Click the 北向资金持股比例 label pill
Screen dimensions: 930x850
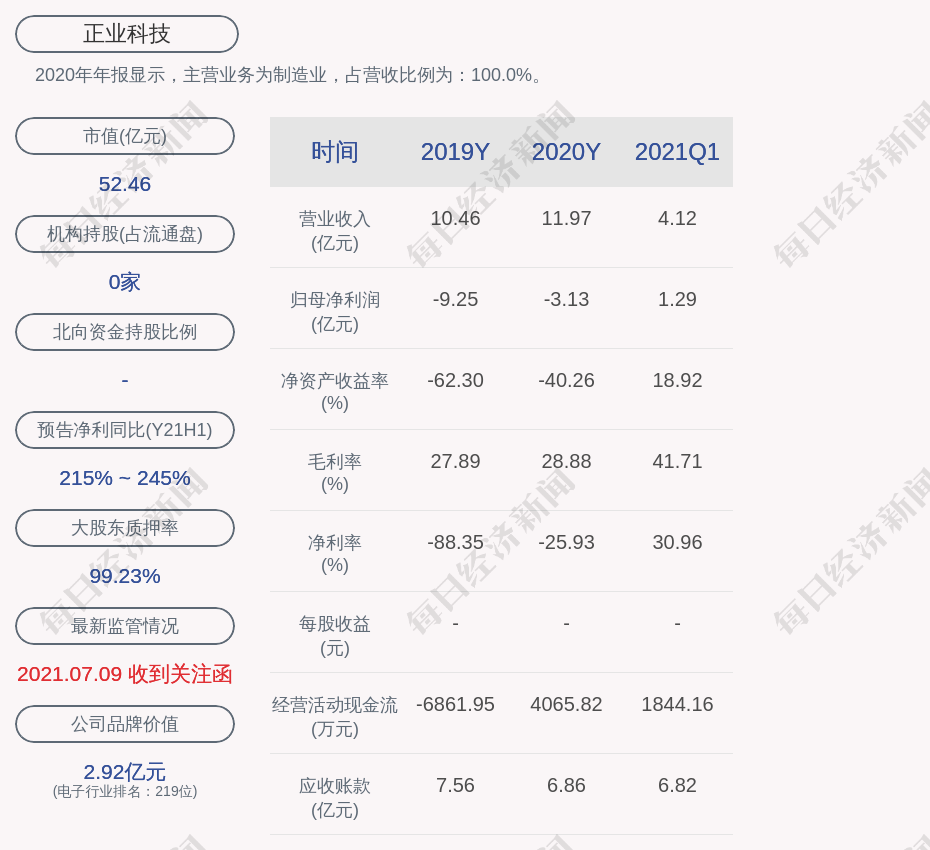point(125,332)
